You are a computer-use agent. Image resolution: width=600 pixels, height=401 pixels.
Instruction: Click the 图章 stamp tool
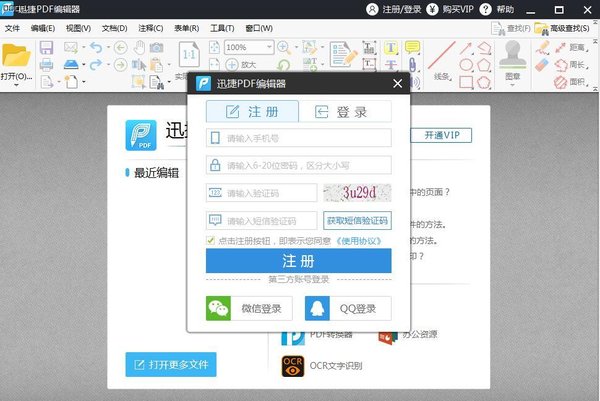pyautogui.click(x=512, y=59)
